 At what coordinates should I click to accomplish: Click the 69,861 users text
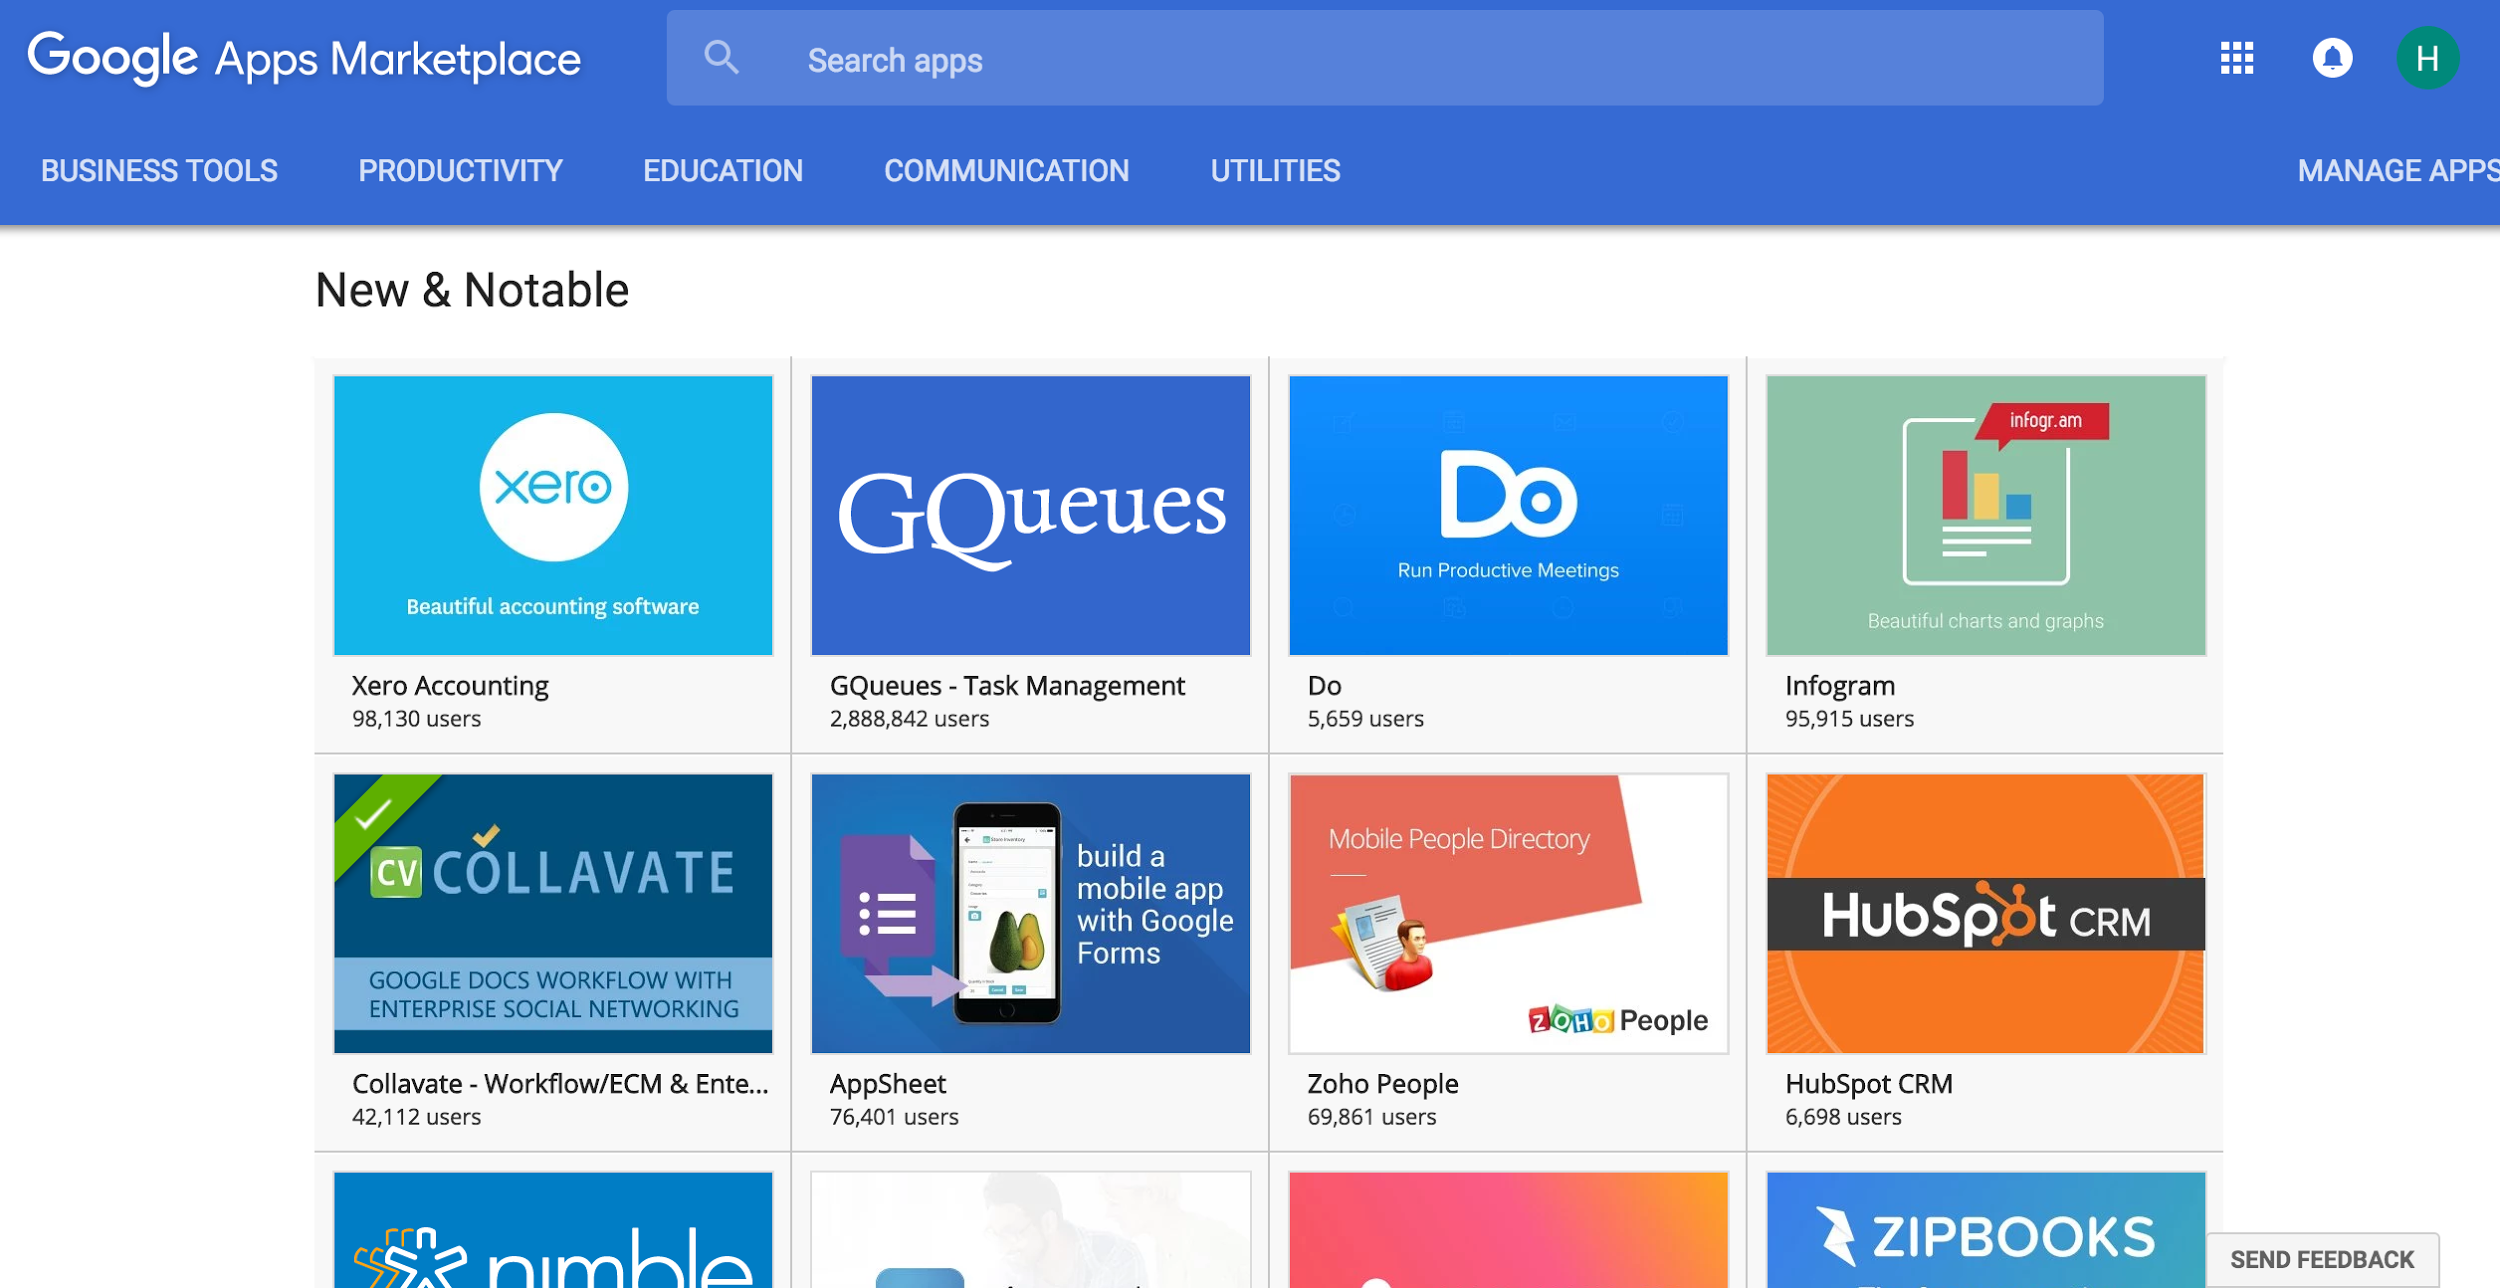1371,1117
